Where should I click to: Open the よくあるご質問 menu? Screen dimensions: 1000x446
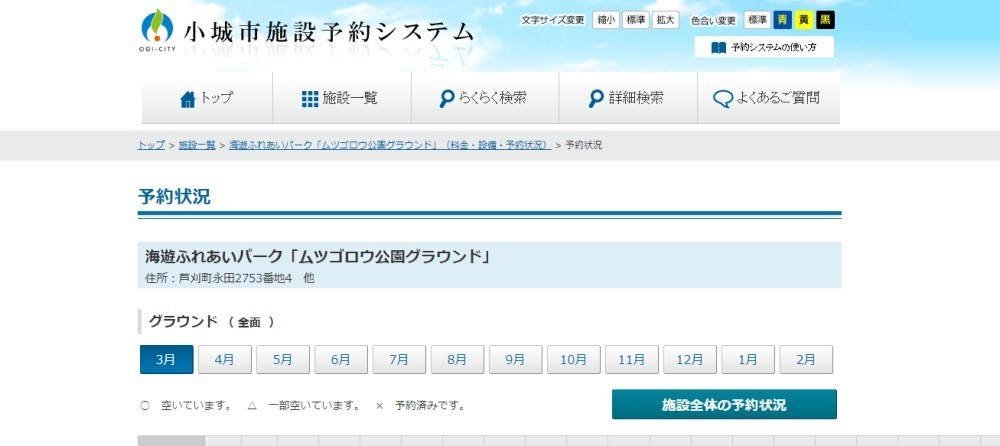pos(768,98)
